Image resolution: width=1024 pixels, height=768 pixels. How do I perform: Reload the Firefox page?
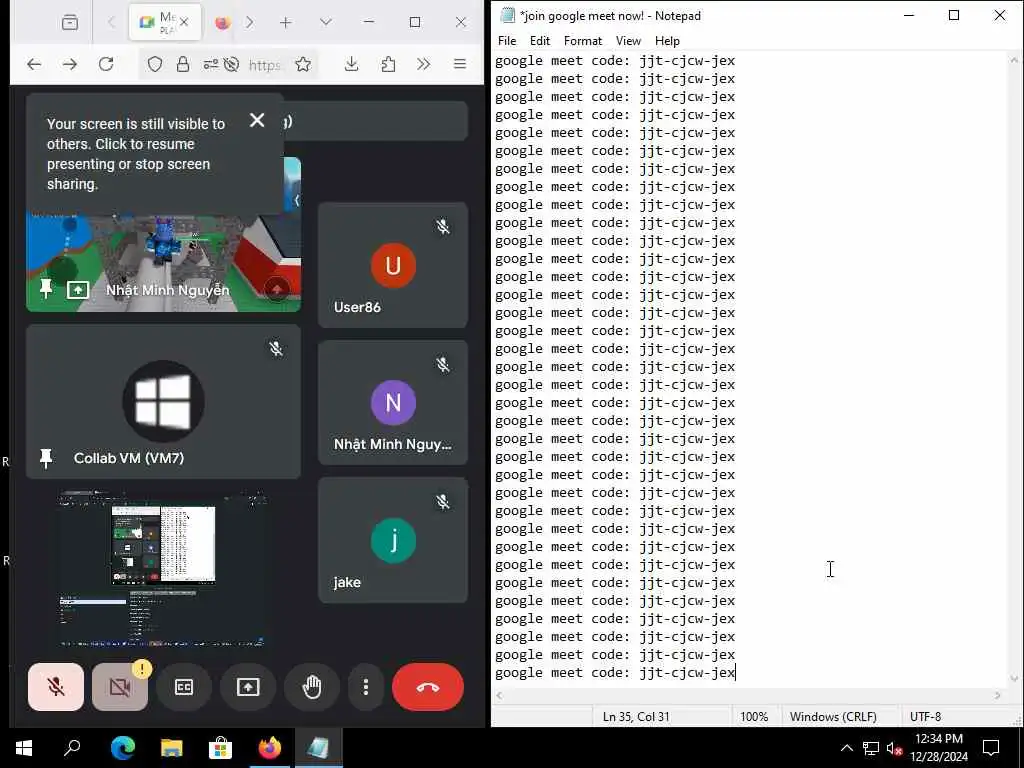(x=106, y=64)
